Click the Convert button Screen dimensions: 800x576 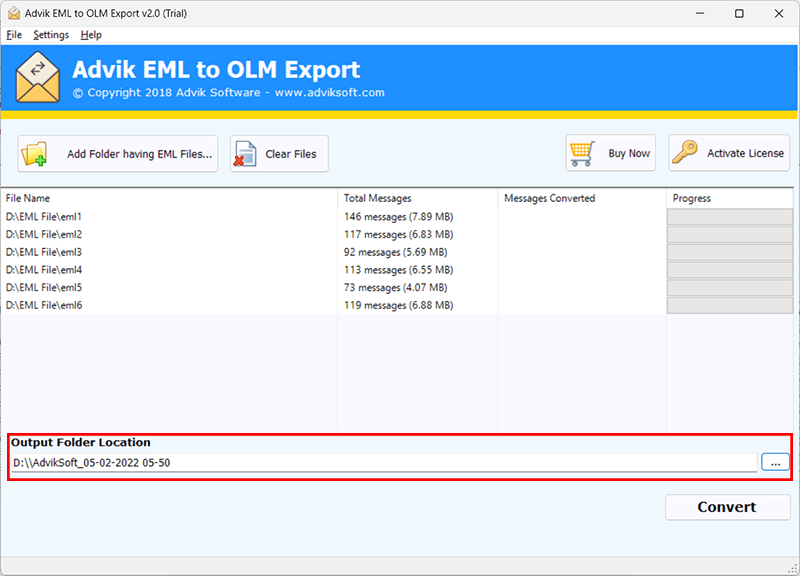[x=728, y=507]
